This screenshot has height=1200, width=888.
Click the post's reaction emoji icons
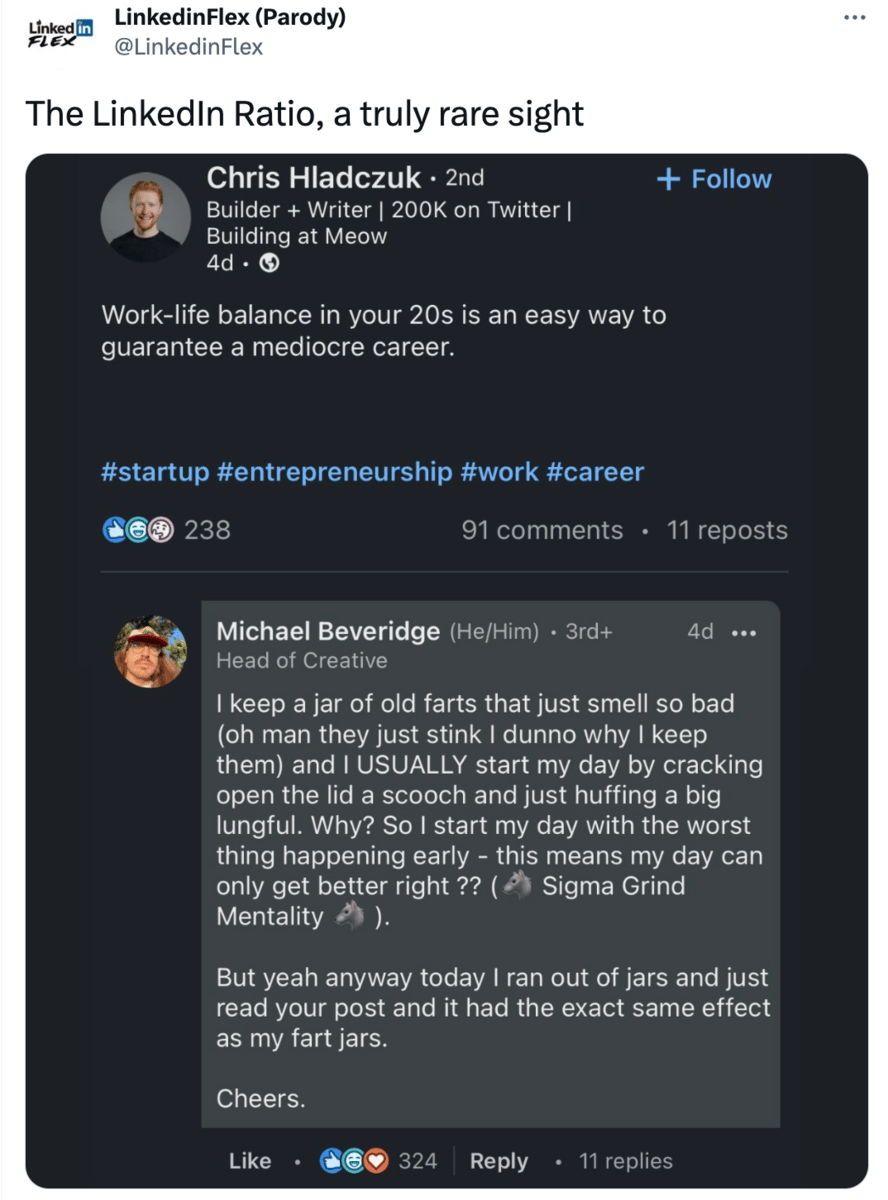pyautogui.click(x=138, y=530)
